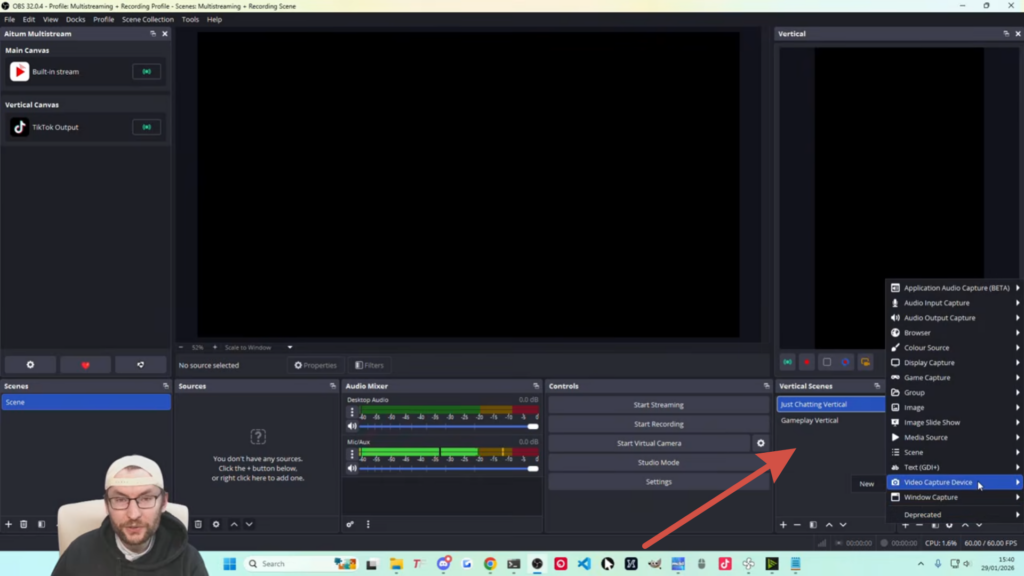The image size is (1024, 576).
Task: Choose Video Capture Device entry
Action: pyautogui.click(x=954, y=483)
